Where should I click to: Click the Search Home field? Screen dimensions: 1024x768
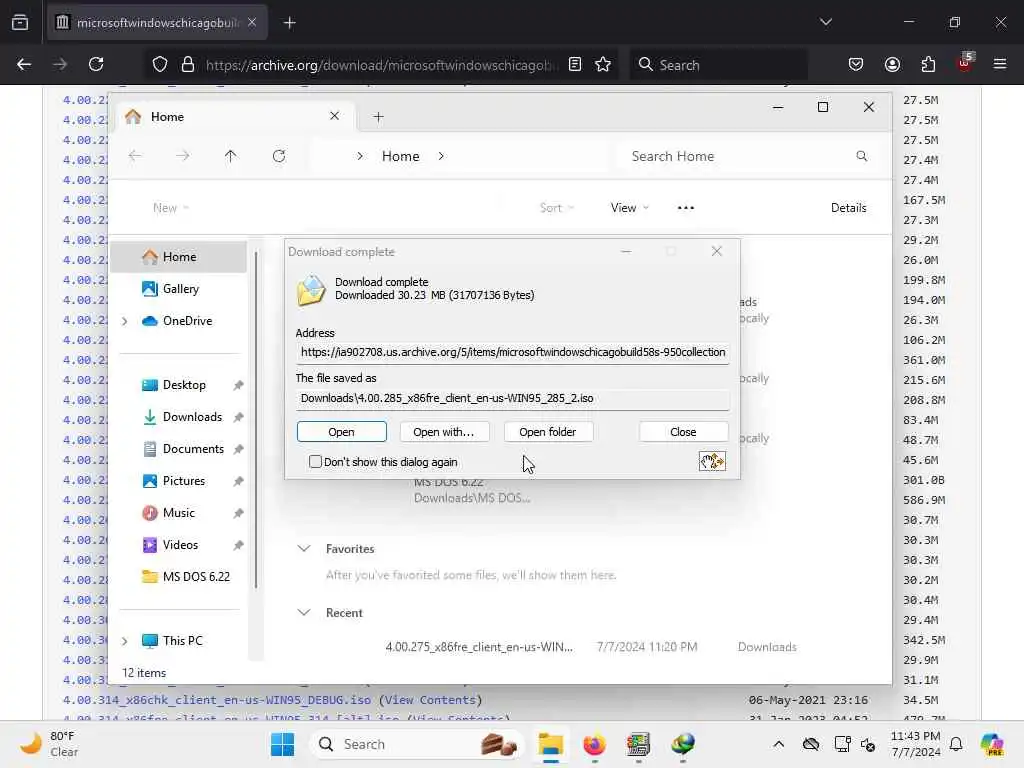click(x=748, y=156)
